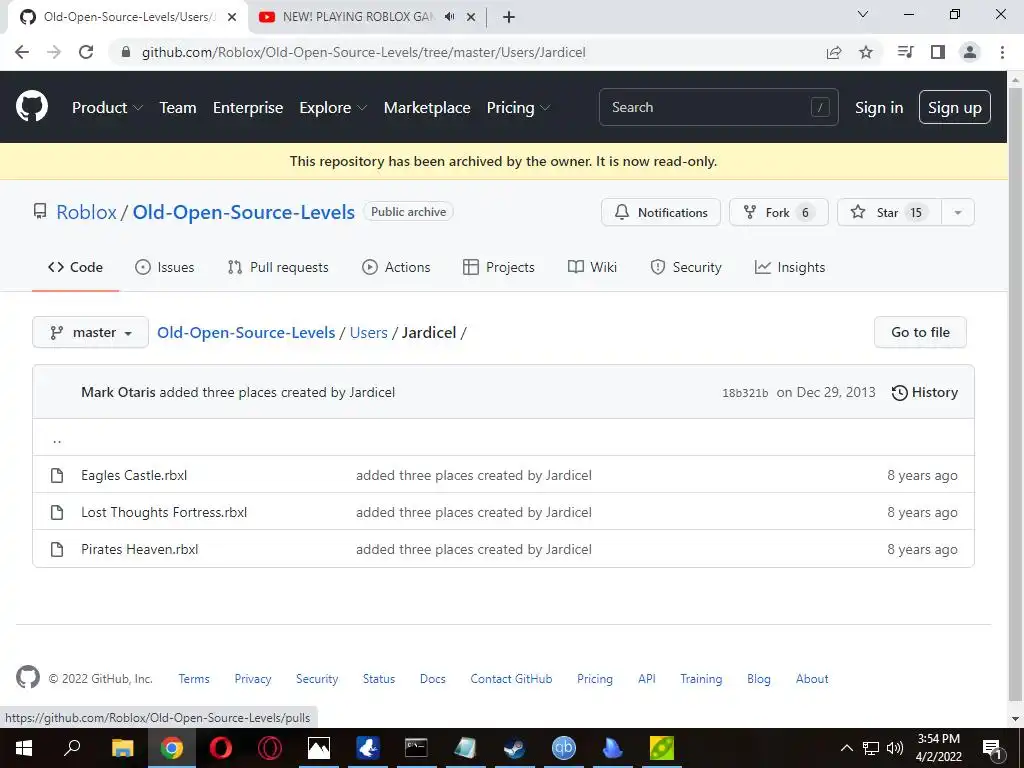
Task: Click the Marketplace header link
Action: pyautogui.click(x=427, y=108)
